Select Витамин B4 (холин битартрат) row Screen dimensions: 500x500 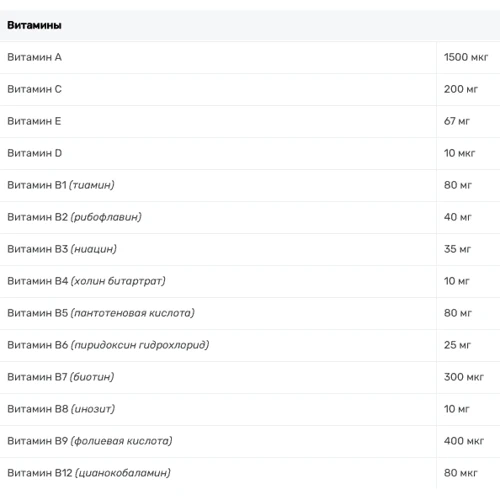[250, 281]
